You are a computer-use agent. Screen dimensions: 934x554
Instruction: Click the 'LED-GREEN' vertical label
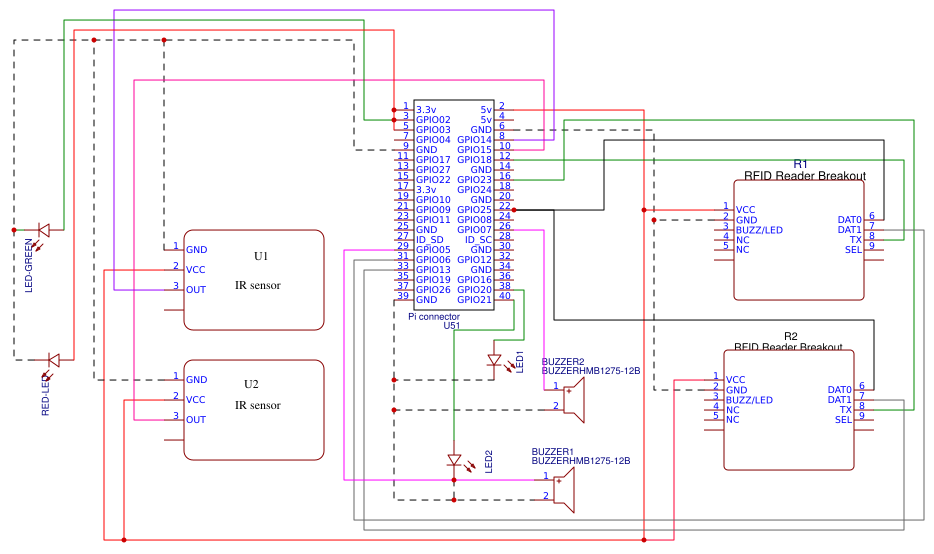click(29, 266)
